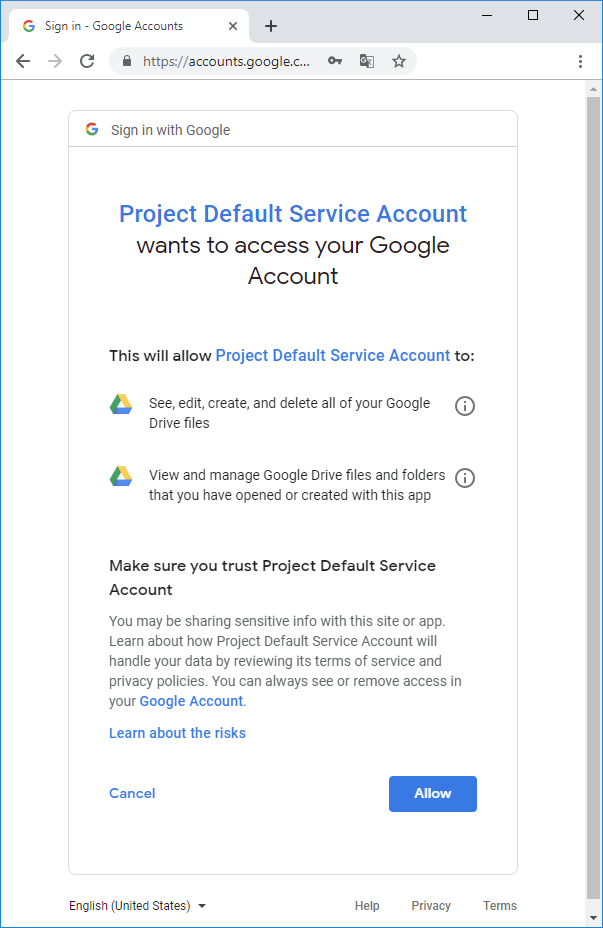Show info for delete all Drive files permission
603x928 pixels.
coord(465,406)
